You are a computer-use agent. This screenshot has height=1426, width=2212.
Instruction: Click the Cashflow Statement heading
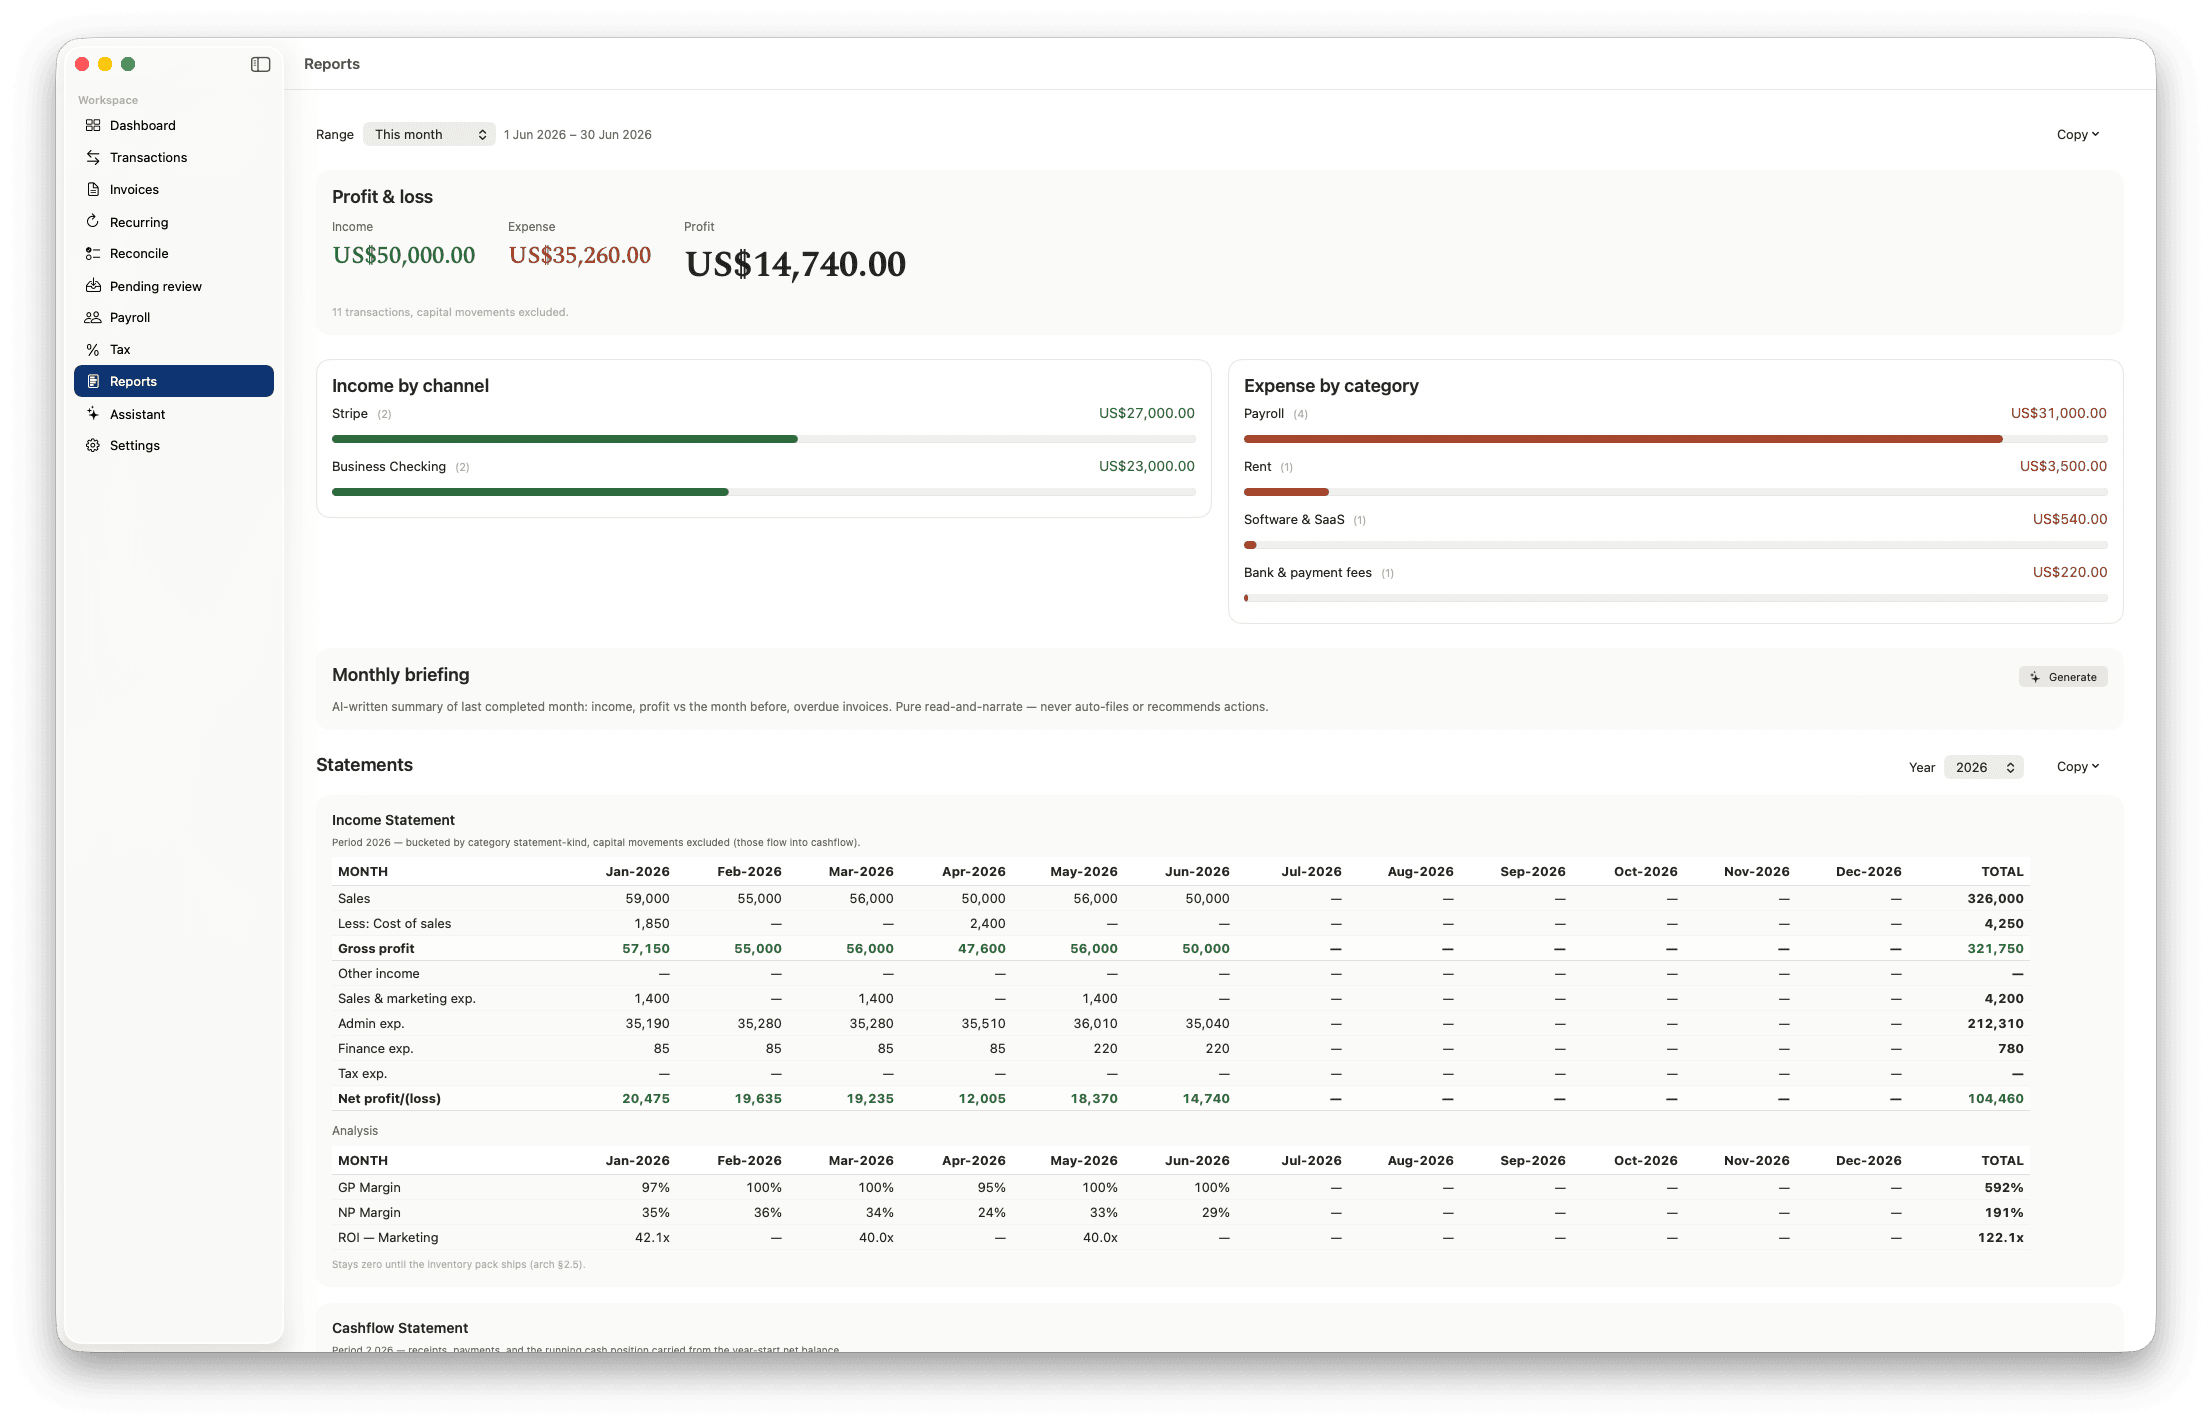point(400,1328)
